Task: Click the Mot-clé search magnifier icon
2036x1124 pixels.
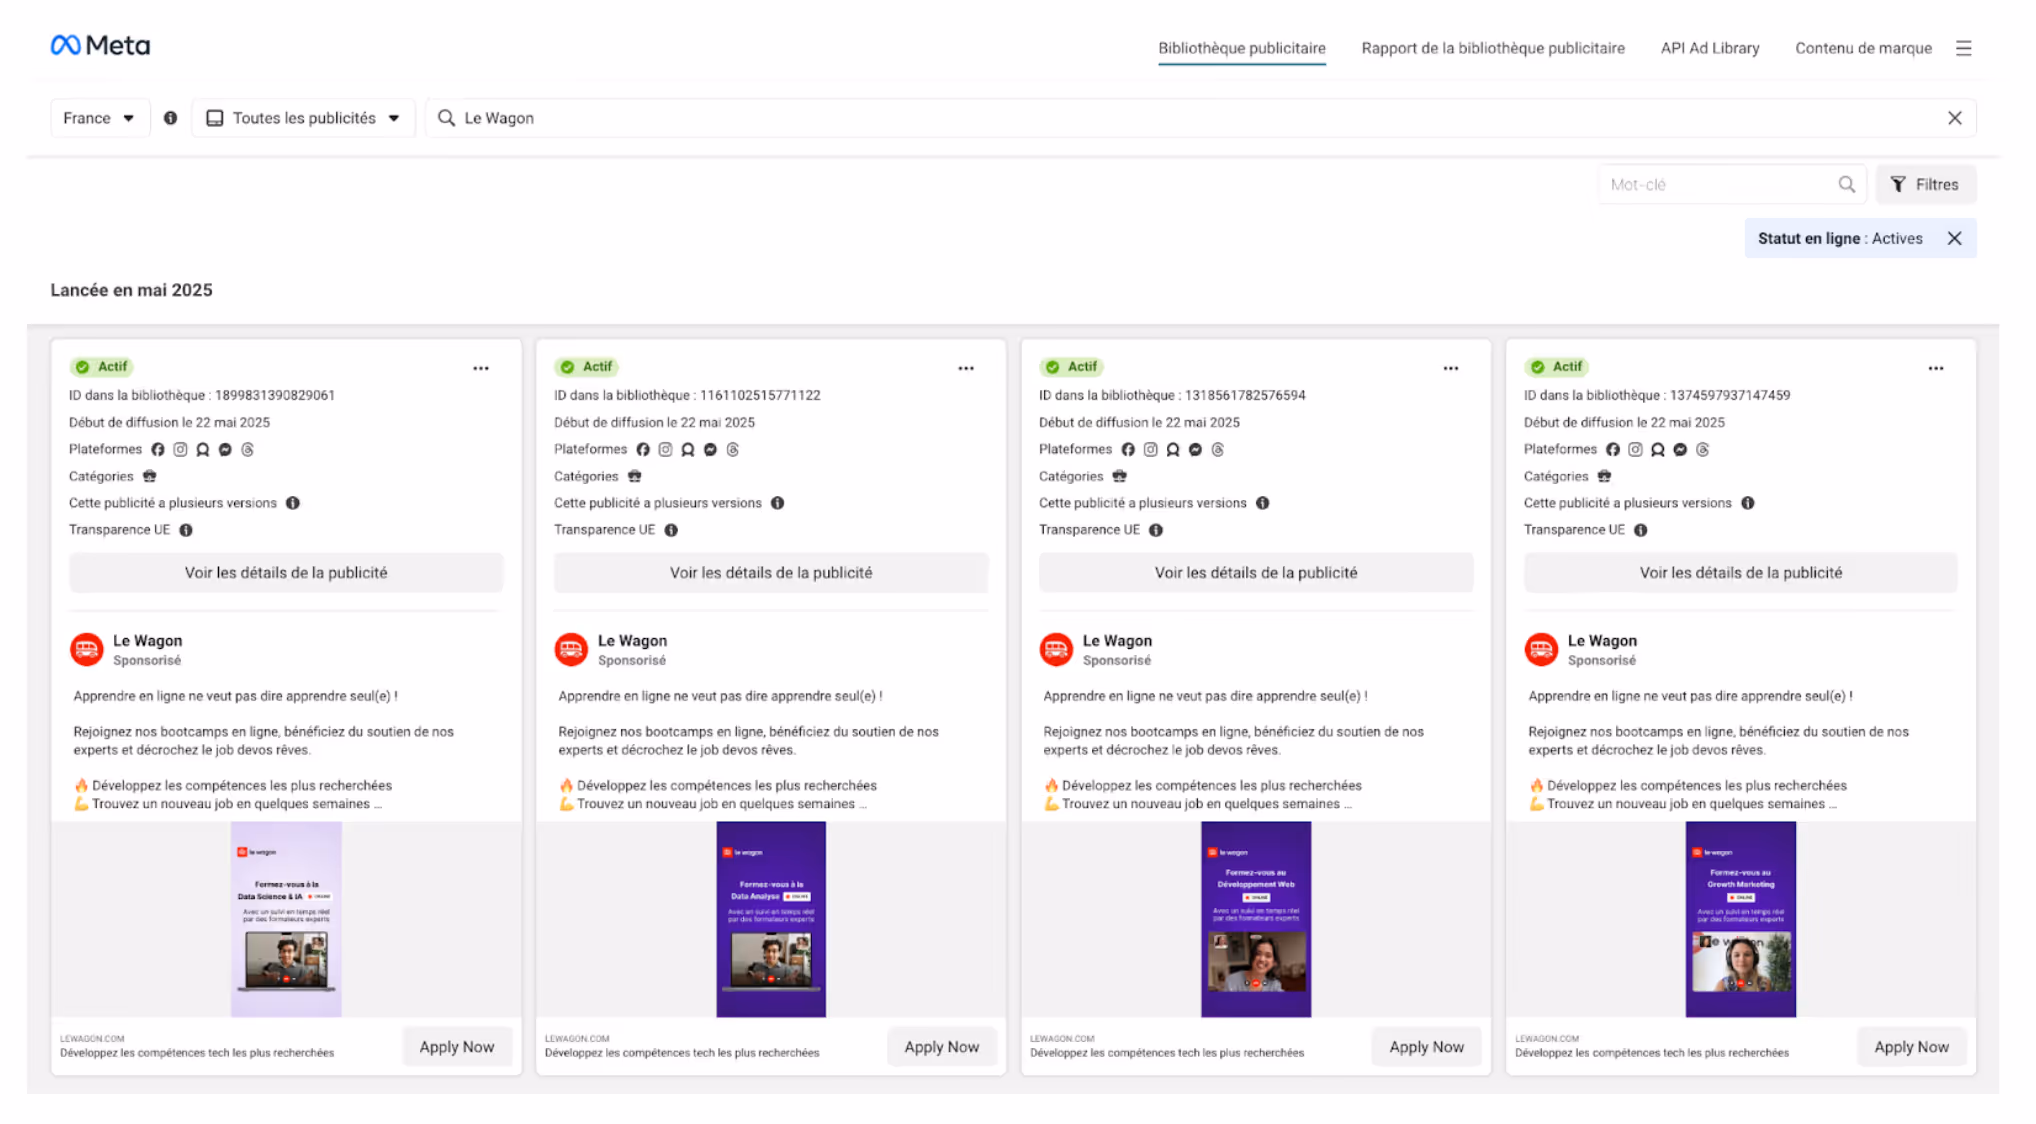Action: [x=1846, y=184]
